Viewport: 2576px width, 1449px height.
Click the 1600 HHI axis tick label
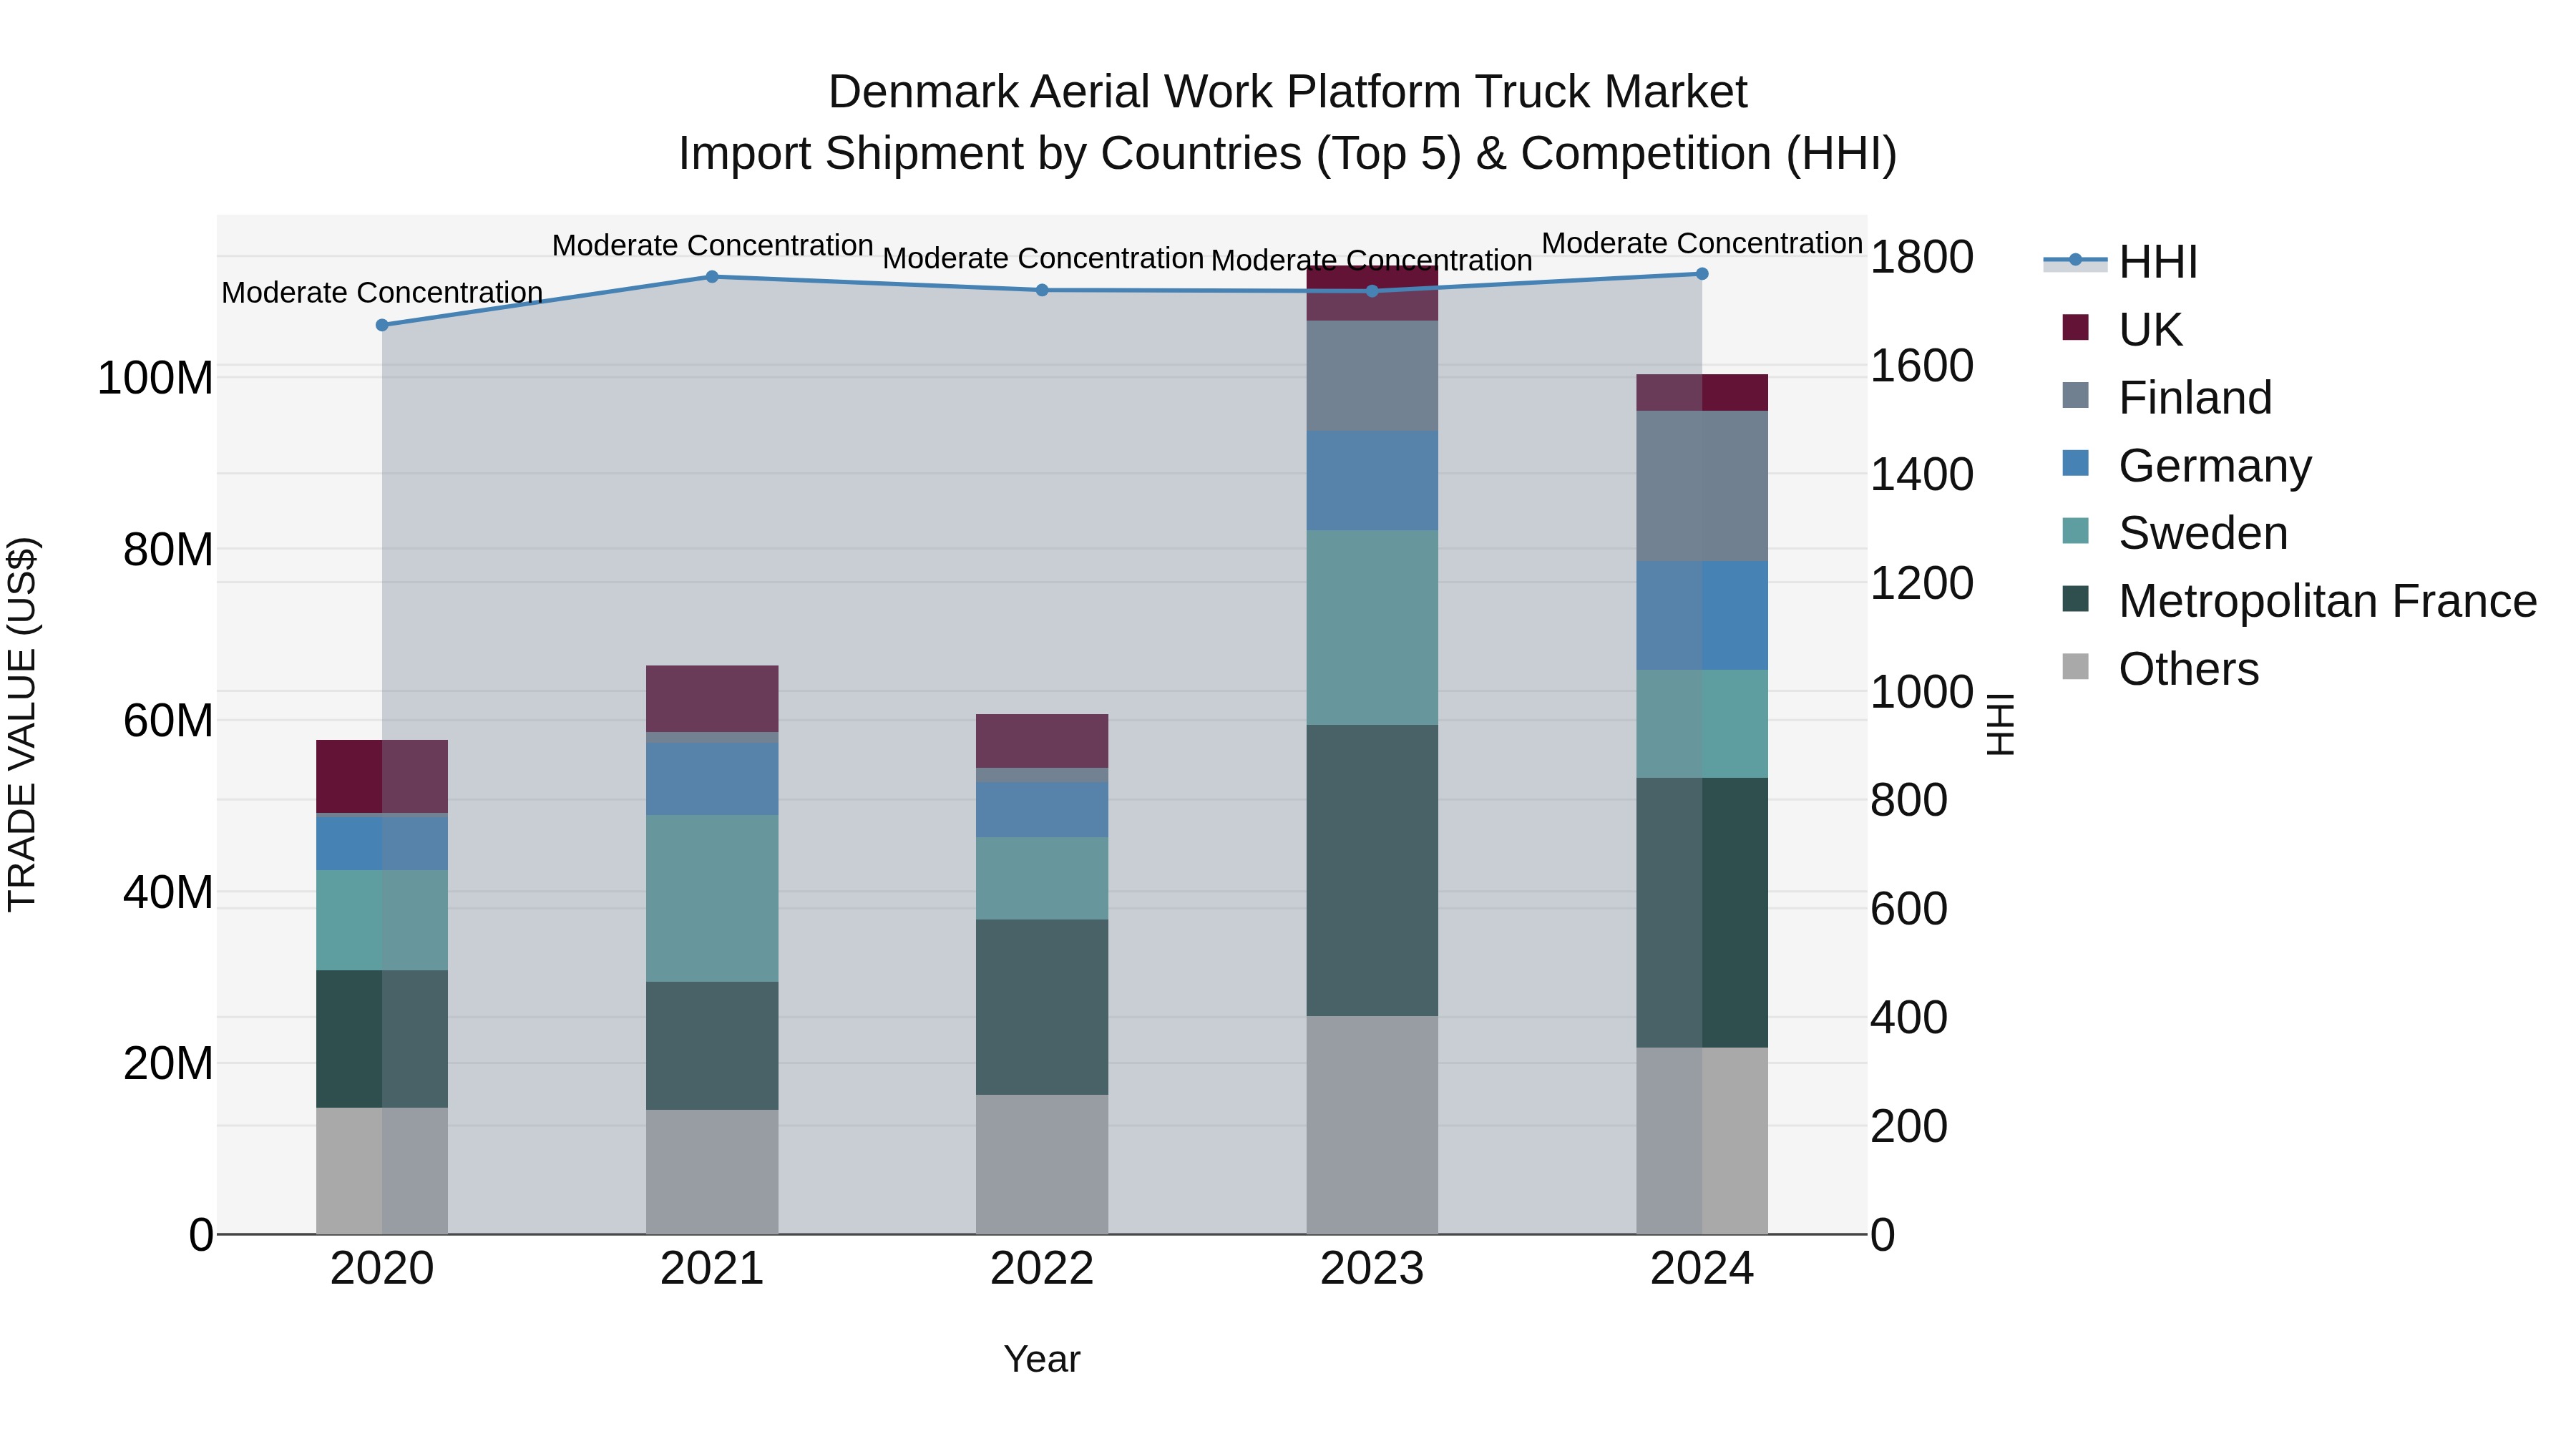pyautogui.click(x=1922, y=366)
